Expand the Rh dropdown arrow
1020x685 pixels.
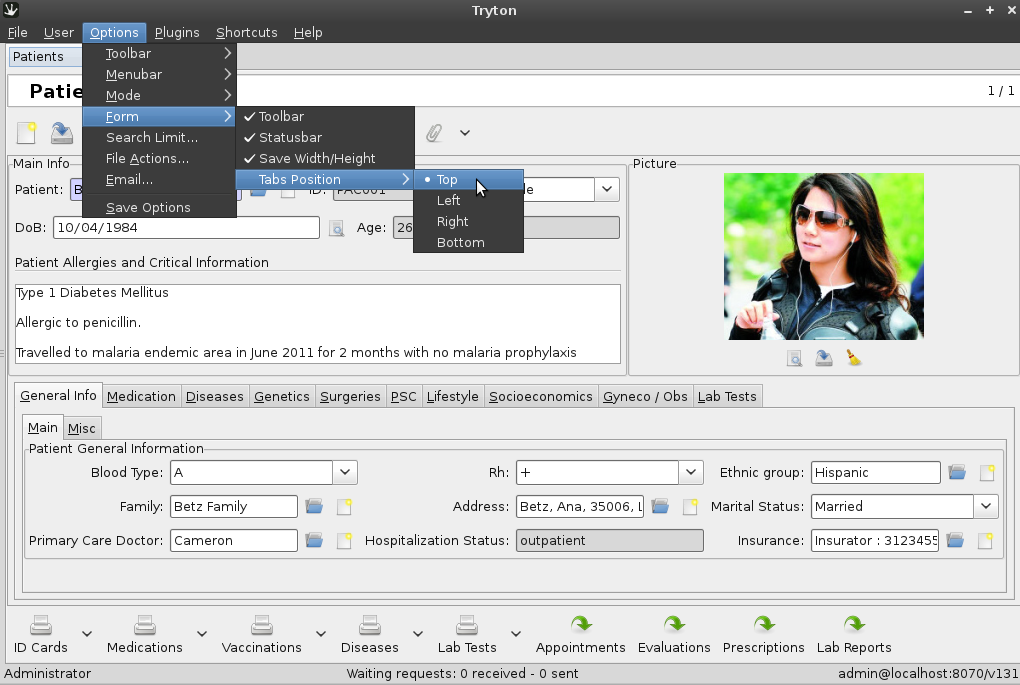click(x=691, y=473)
